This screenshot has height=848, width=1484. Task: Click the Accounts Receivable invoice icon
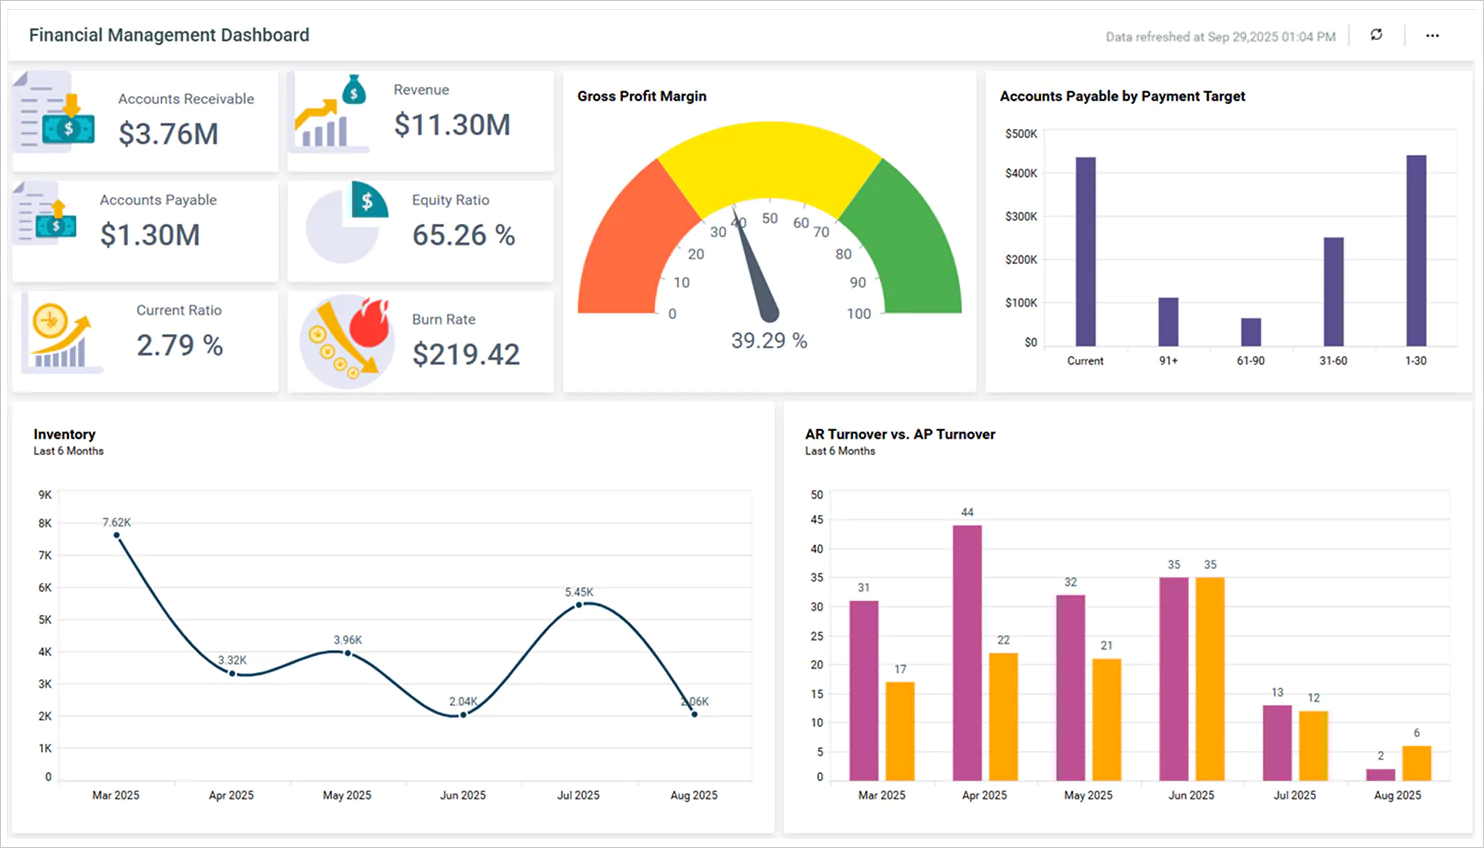pos(56,112)
